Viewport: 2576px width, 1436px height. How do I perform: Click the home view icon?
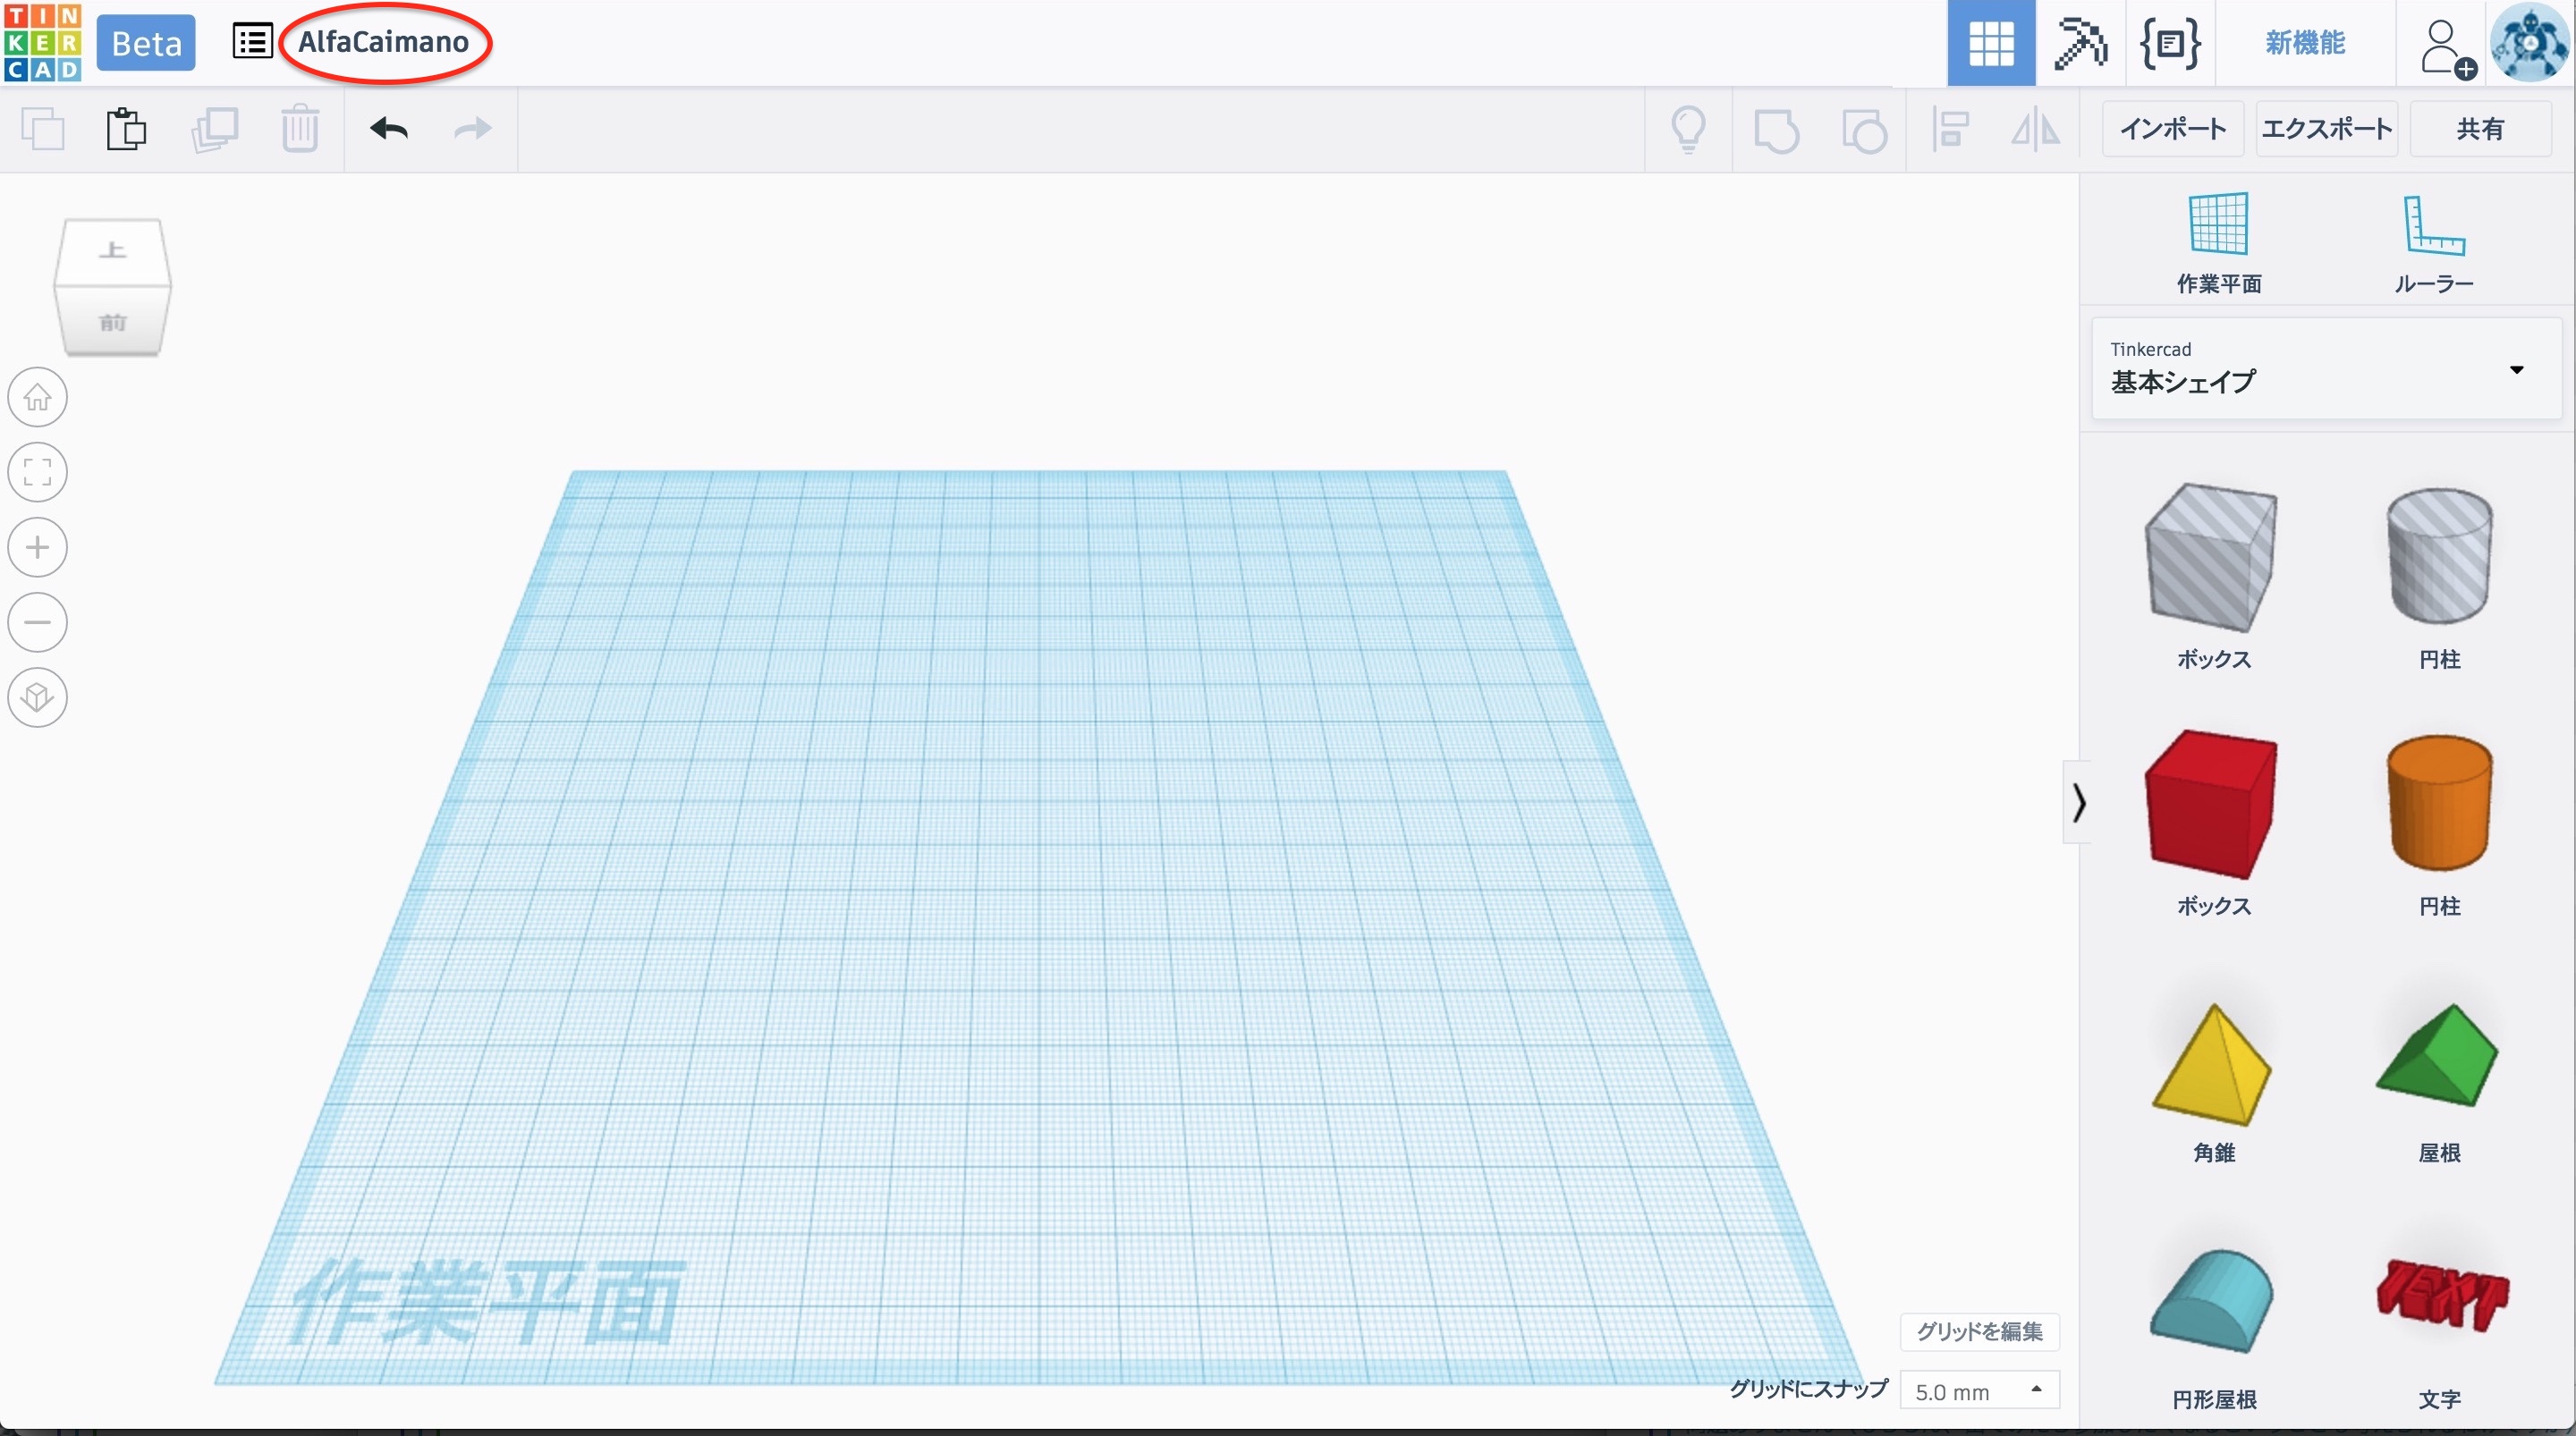pos(38,397)
